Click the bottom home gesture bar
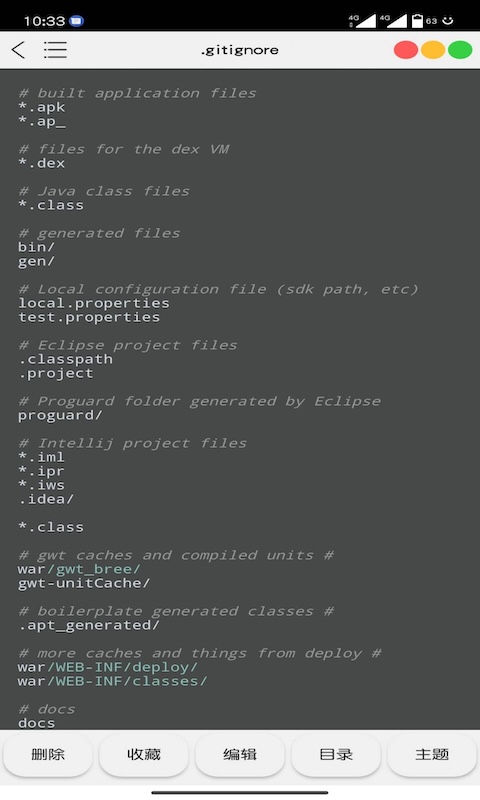 (240, 793)
